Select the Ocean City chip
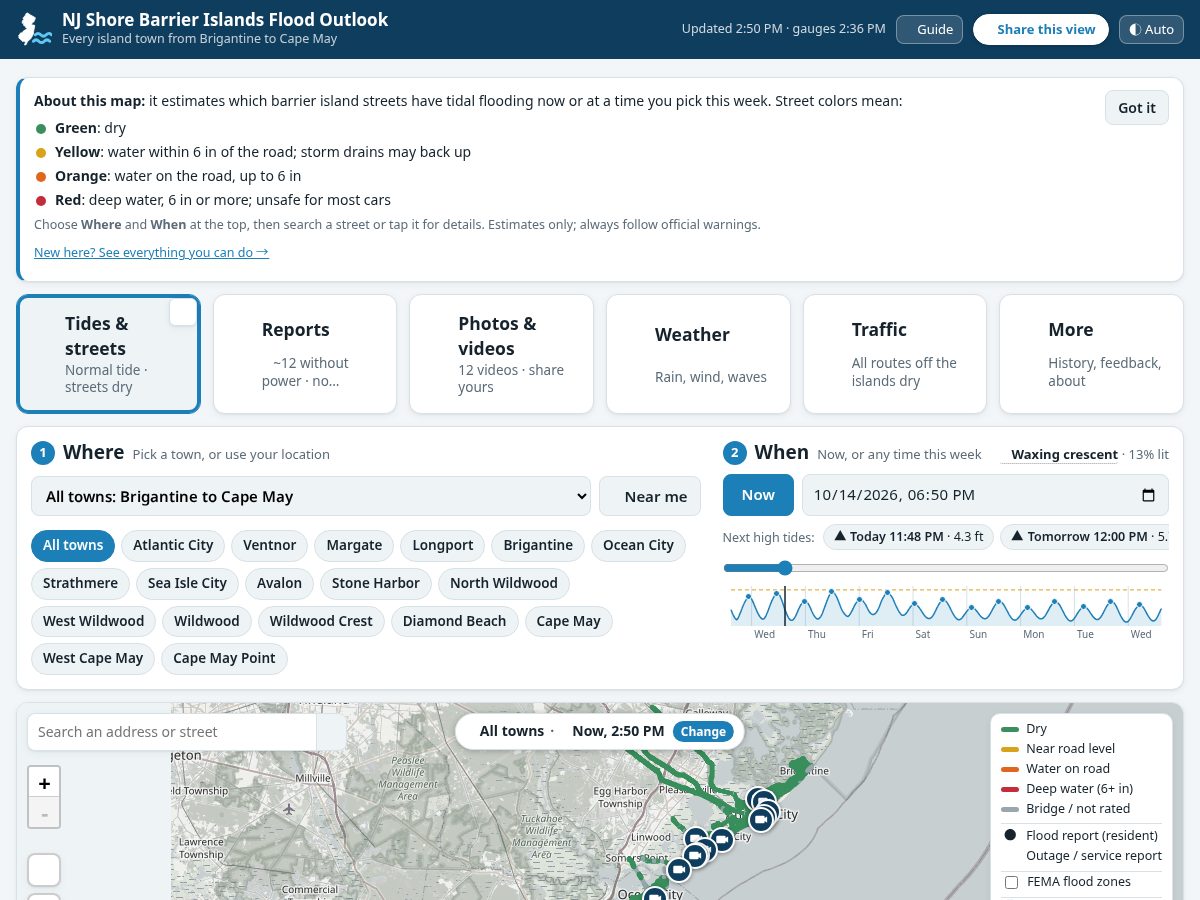This screenshot has width=1200, height=900. point(638,545)
